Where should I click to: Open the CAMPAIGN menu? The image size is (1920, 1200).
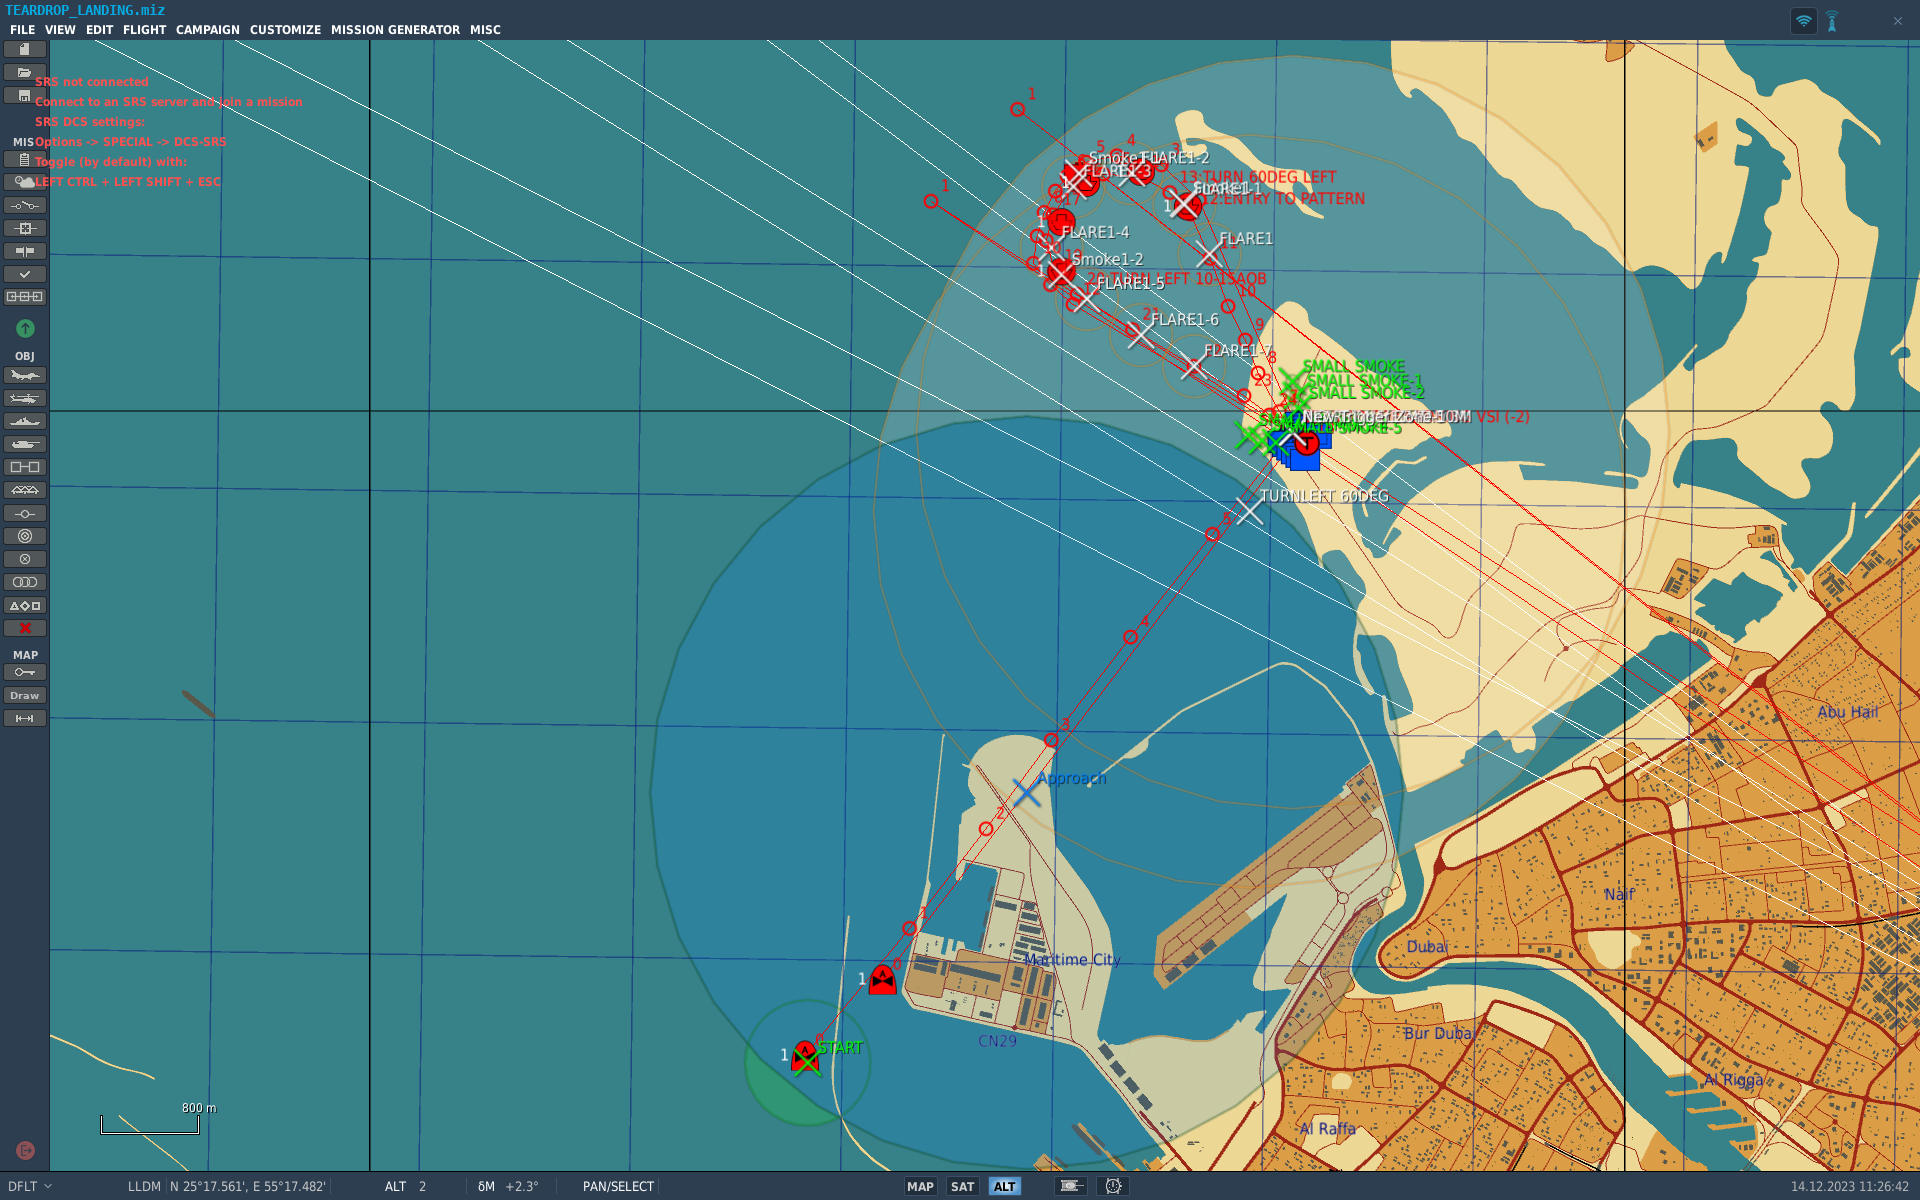(207, 30)
